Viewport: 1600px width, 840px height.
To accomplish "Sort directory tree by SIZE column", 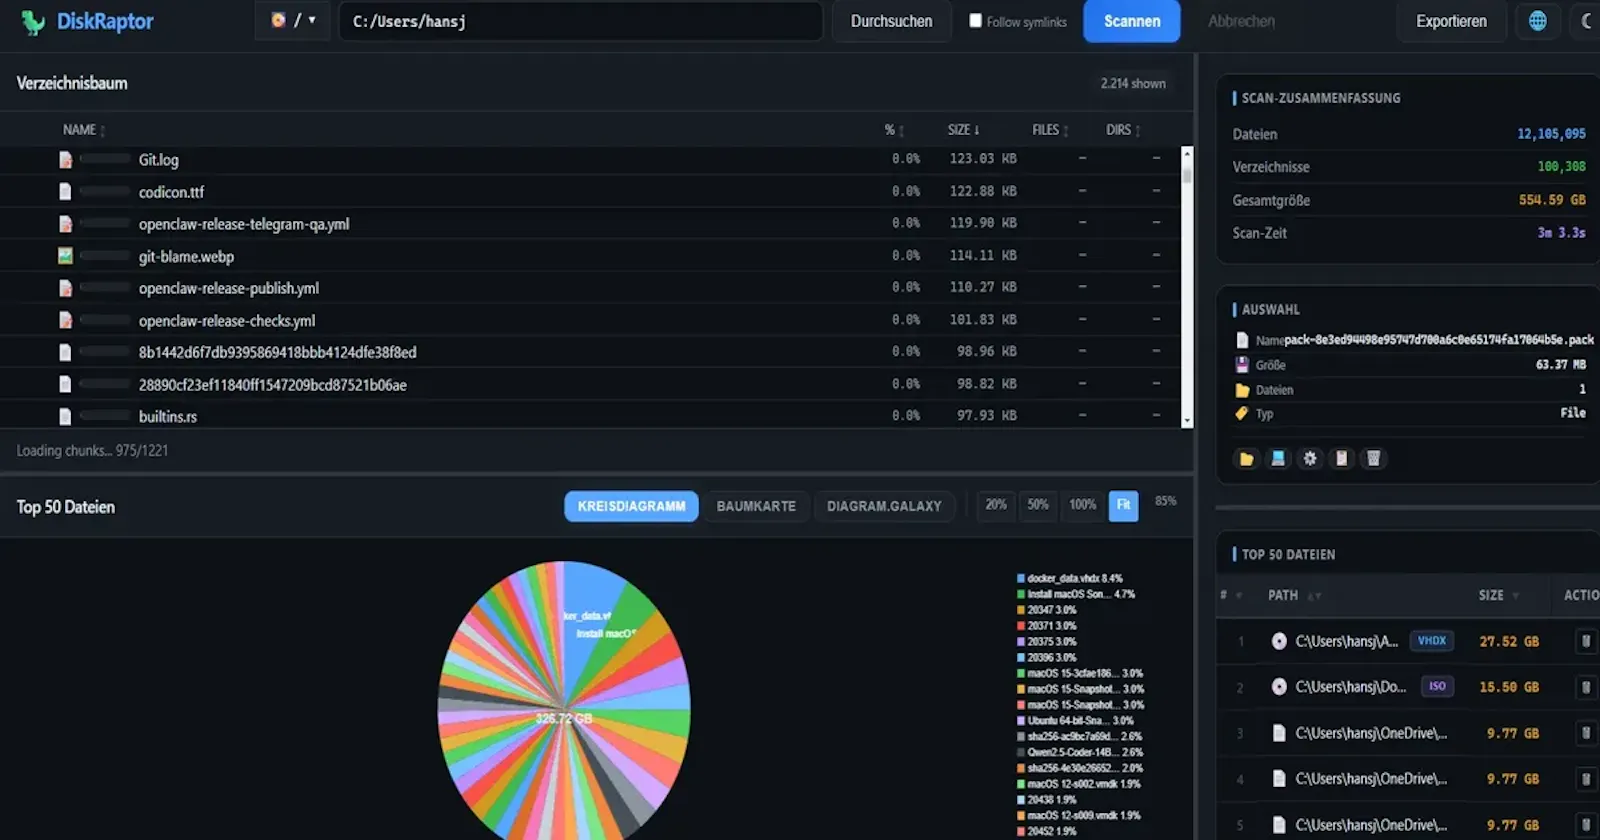I will tap(964, 130).
